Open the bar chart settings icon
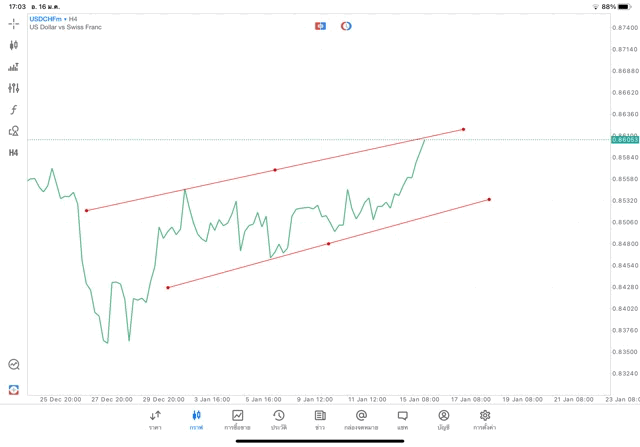Viewport: 640px width, 447px height. point(14,67)
